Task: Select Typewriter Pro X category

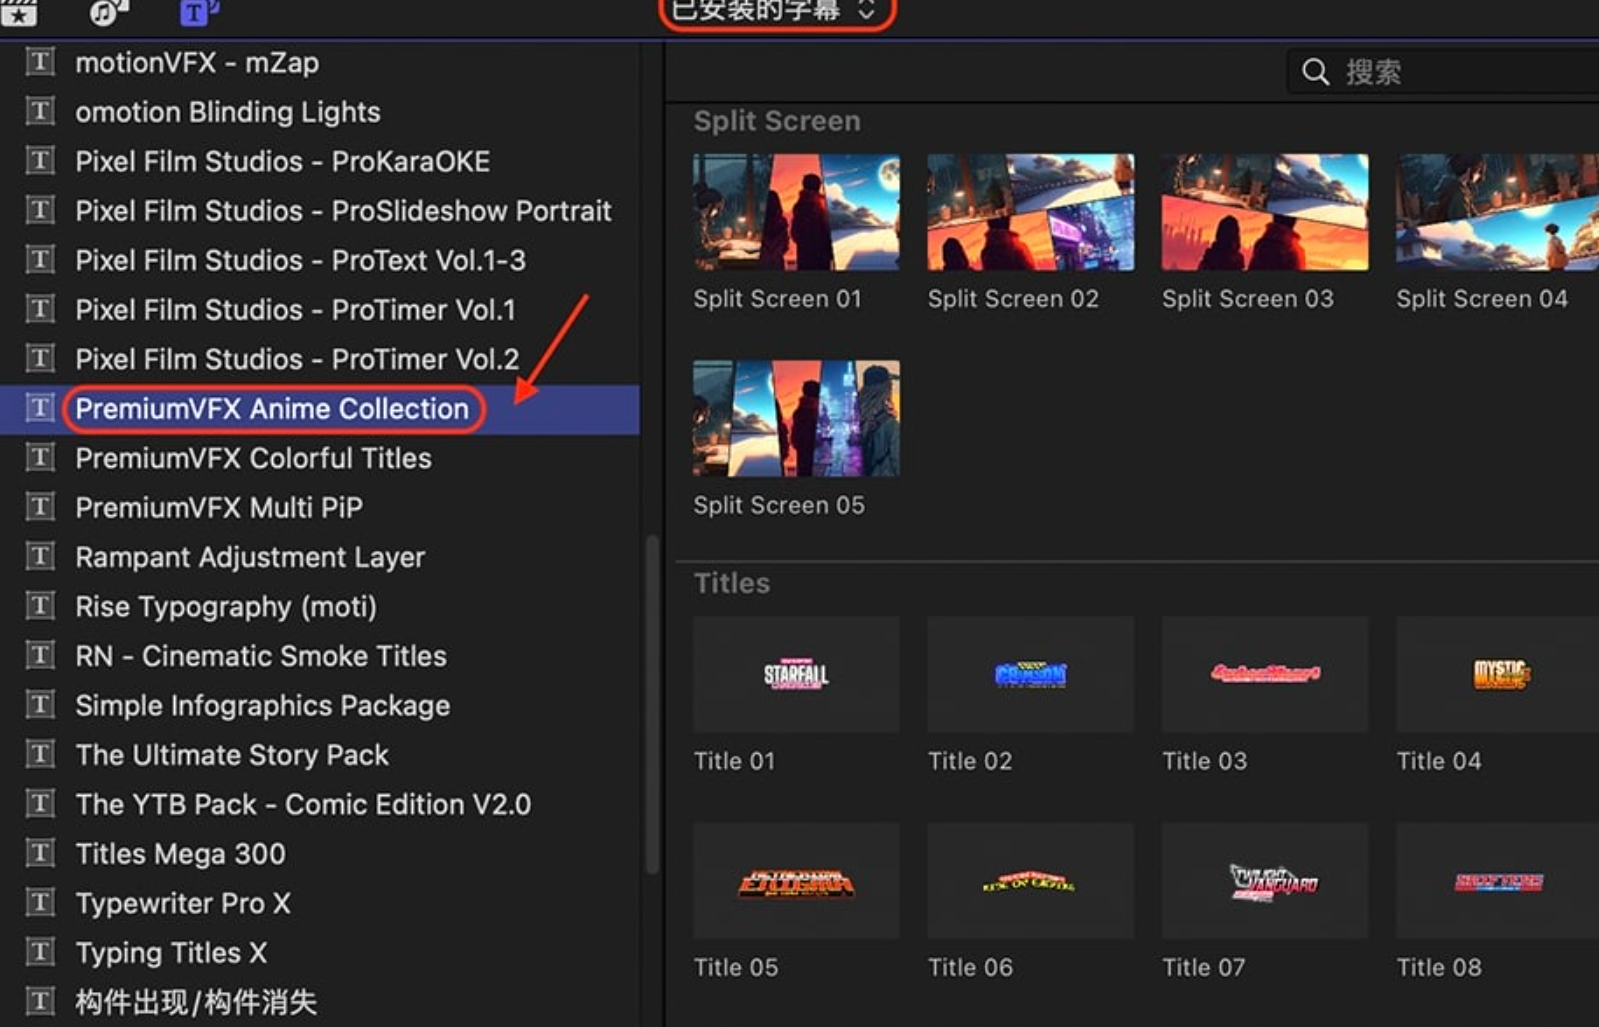Action: (183, 904)
